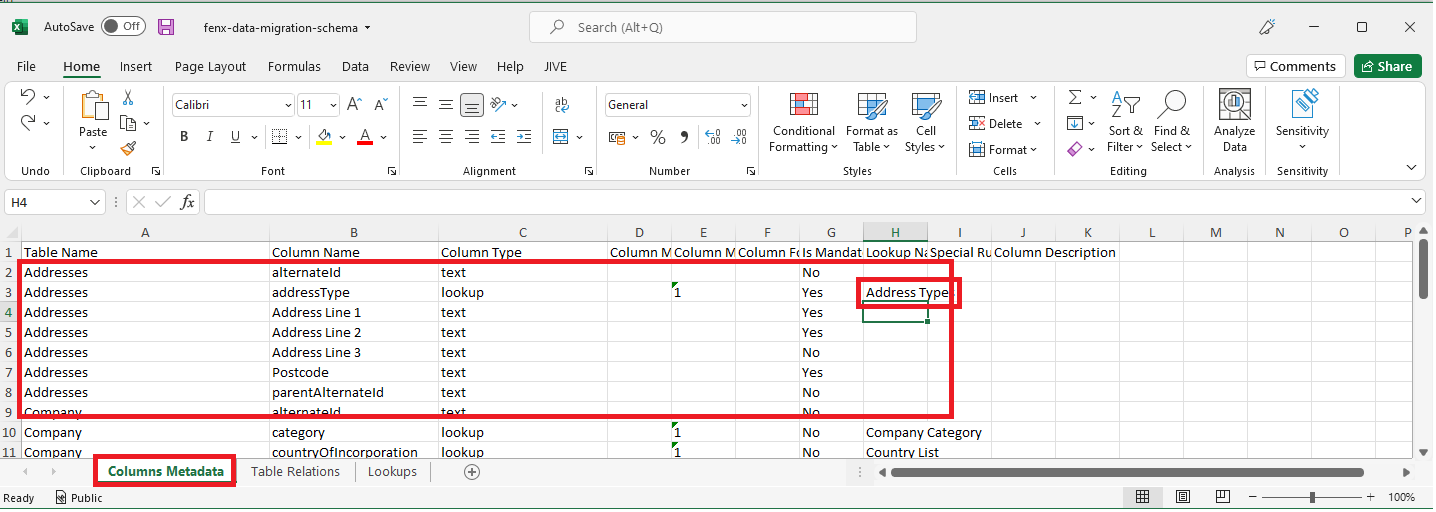Click the zoom slider at bottom right
The height and width of the screenshot is (512, 1436).
pyautogui.click(x=1311, y=498)
